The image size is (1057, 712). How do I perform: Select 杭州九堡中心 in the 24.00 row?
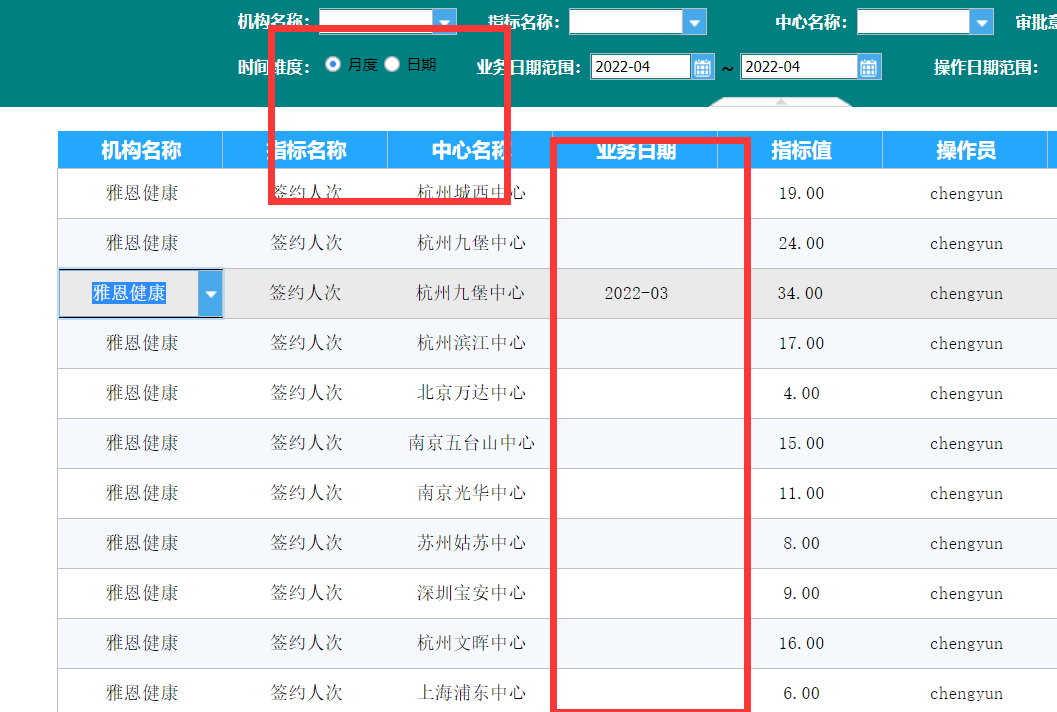471,243
